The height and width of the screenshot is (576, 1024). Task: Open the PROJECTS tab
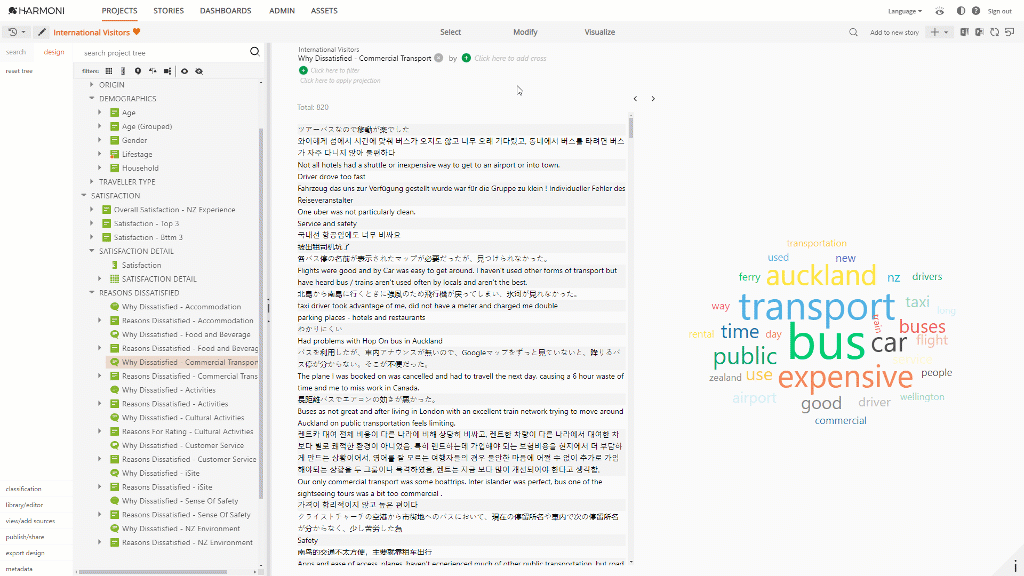pyautogui.click(x=120, y=11)
